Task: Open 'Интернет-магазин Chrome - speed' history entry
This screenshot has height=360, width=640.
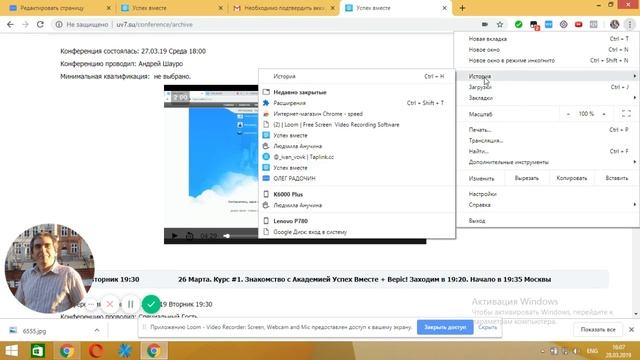Action: click(357, 114)
